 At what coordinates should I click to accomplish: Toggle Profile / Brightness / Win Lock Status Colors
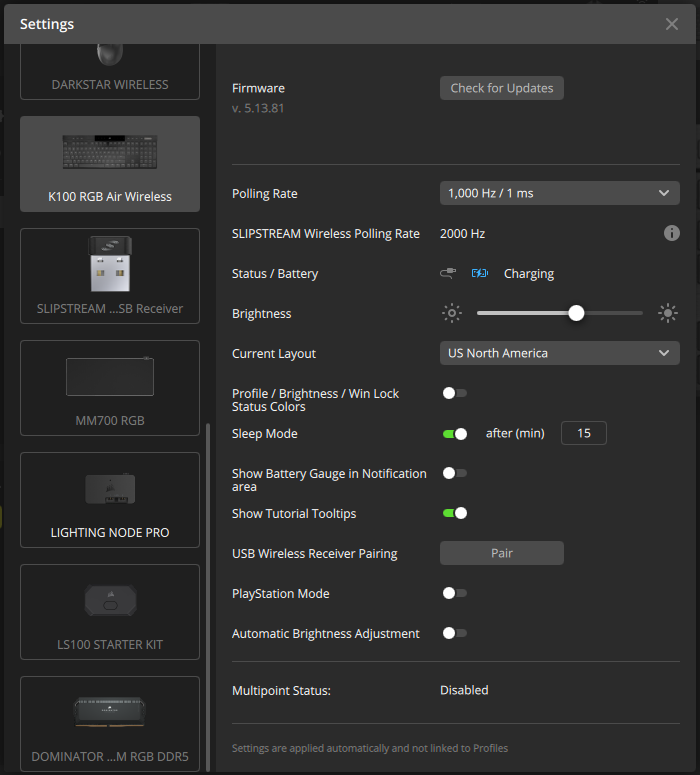[x=454, y=393]
